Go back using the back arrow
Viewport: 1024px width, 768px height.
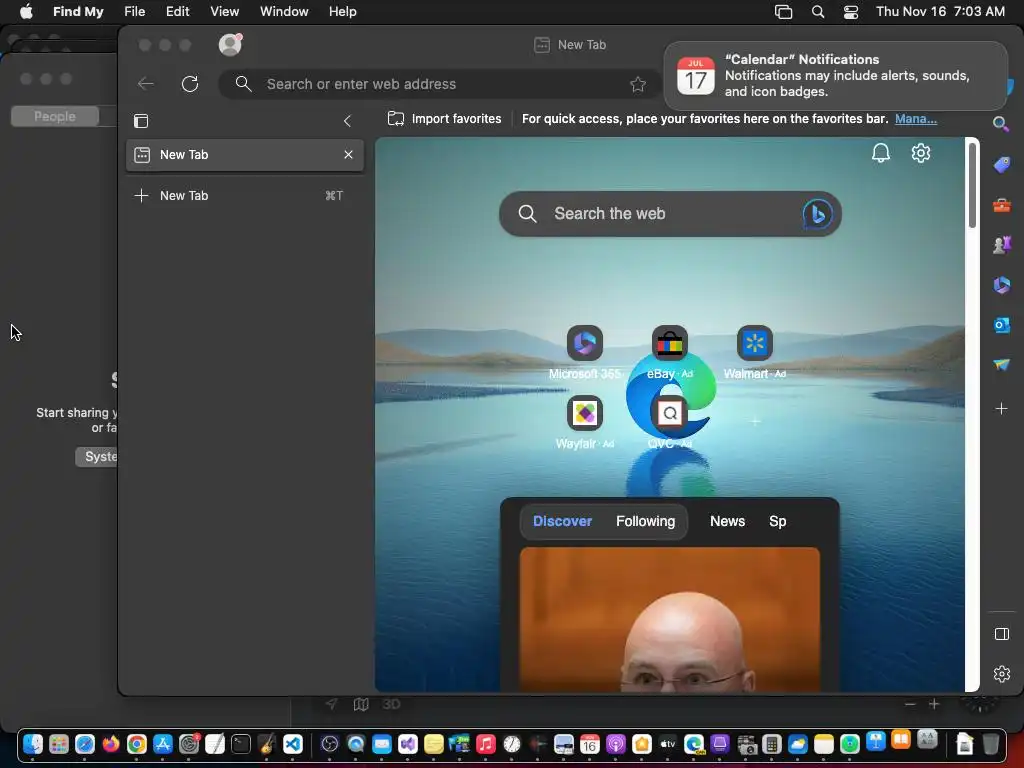pyautogui.click(x=146, y=84)
